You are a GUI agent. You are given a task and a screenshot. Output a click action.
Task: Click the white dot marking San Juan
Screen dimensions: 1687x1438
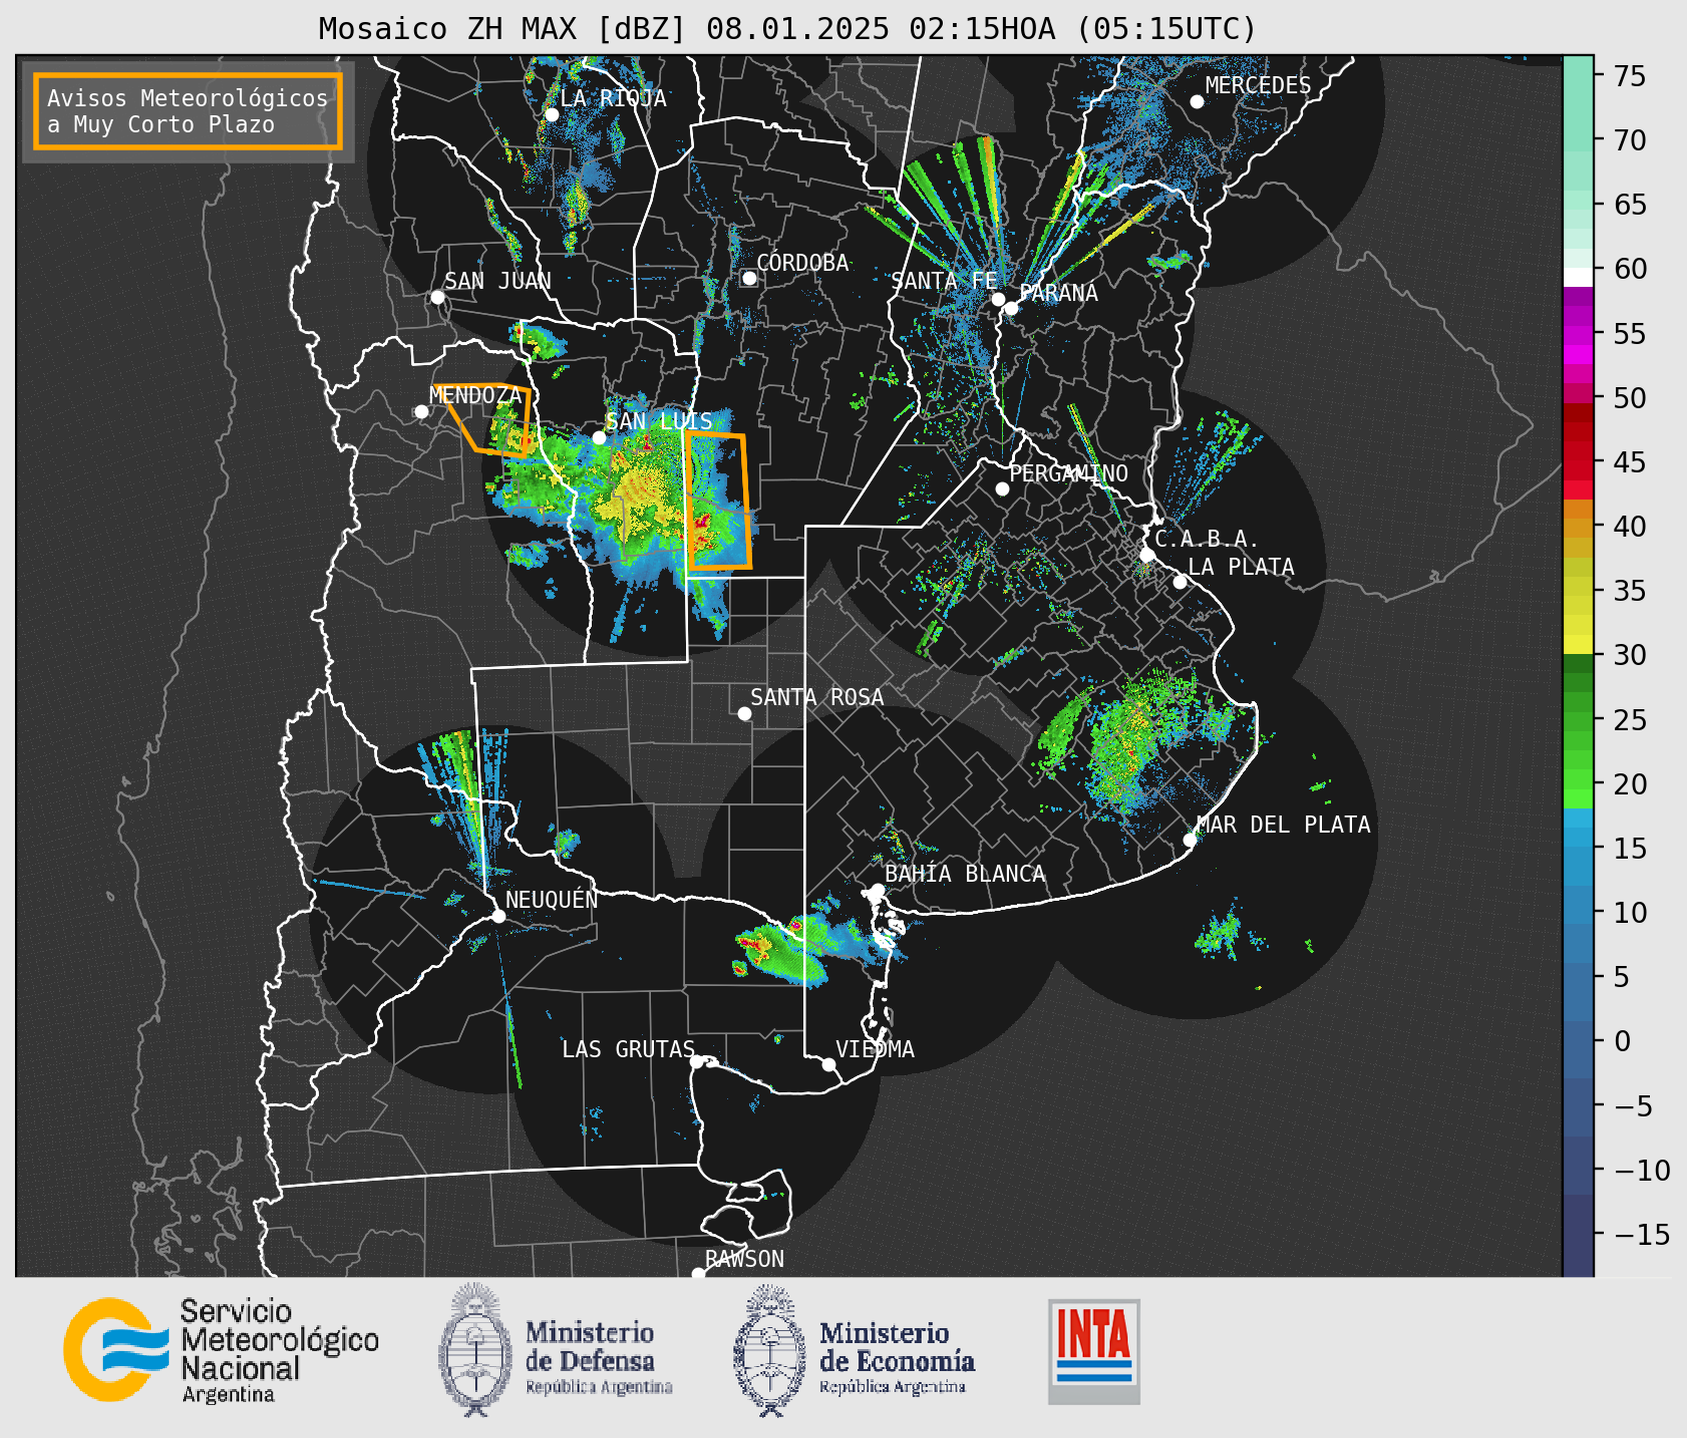(437, 297)
